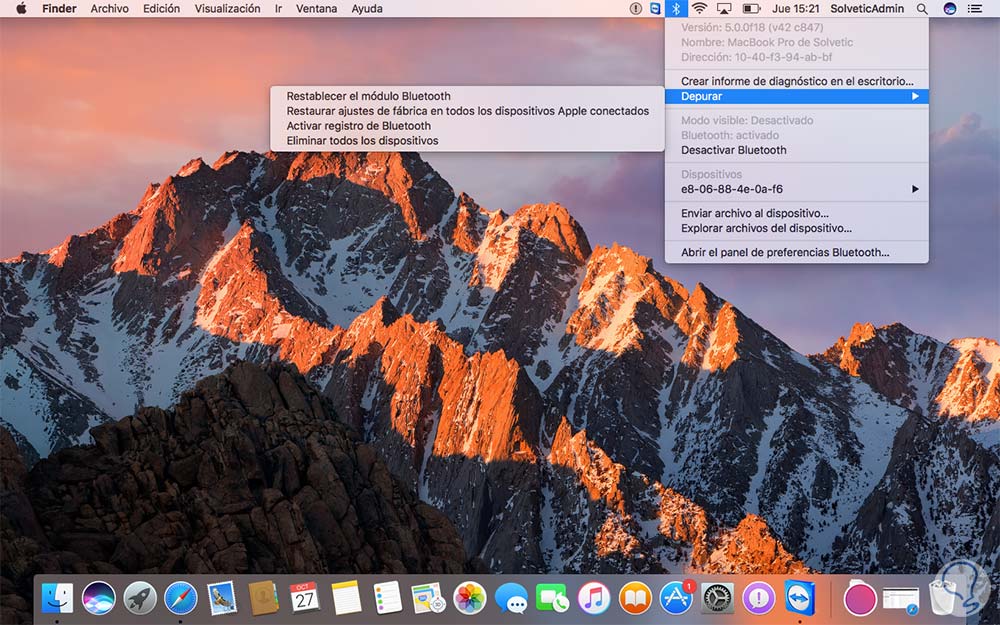Open pink circle item in Dock
This screenshot has height=625, width=1000.
[x=860, y=599]
